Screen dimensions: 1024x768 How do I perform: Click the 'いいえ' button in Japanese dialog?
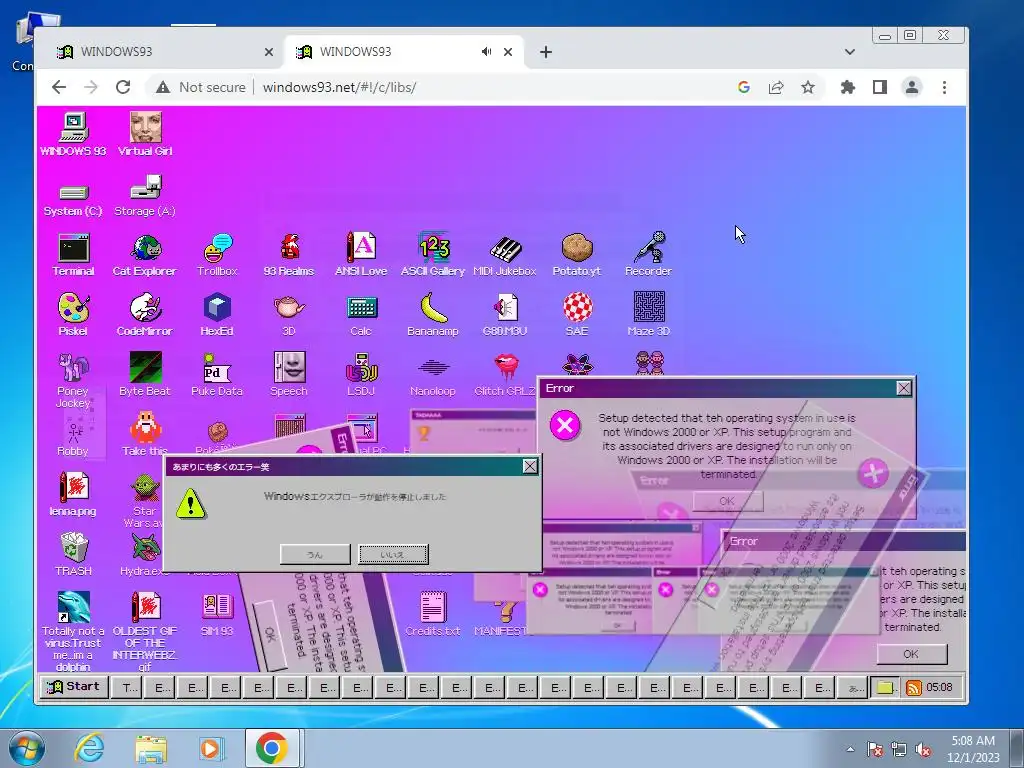click(x=393, y=554)
